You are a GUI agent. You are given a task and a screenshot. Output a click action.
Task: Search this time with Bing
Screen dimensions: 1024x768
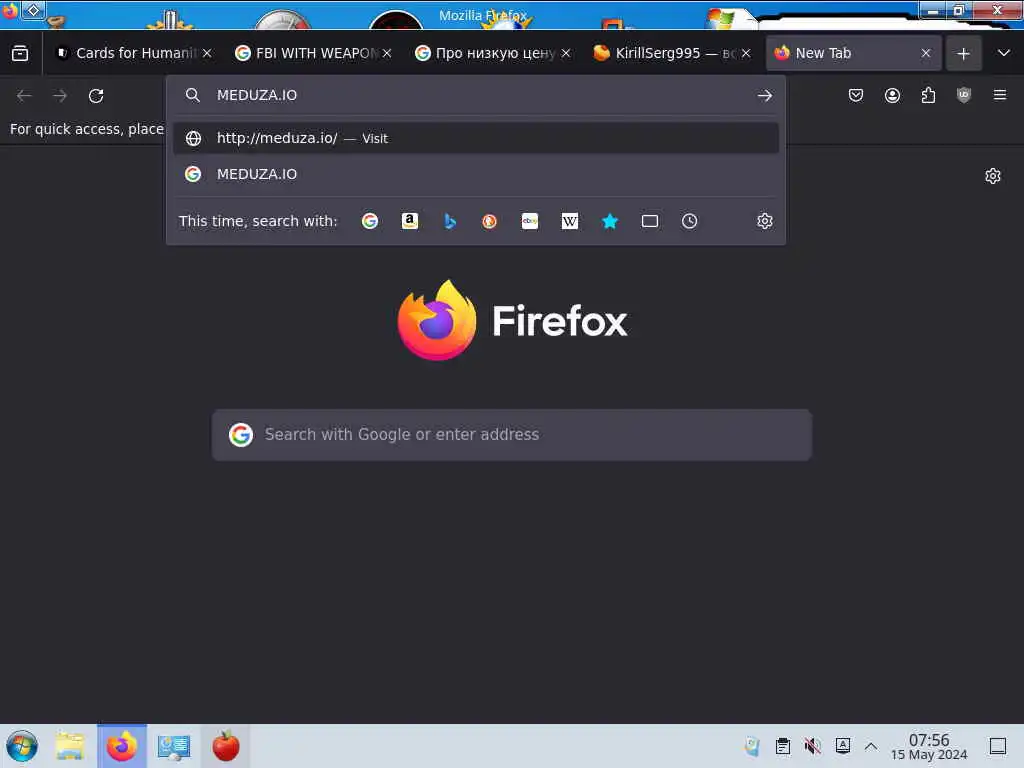450,221
